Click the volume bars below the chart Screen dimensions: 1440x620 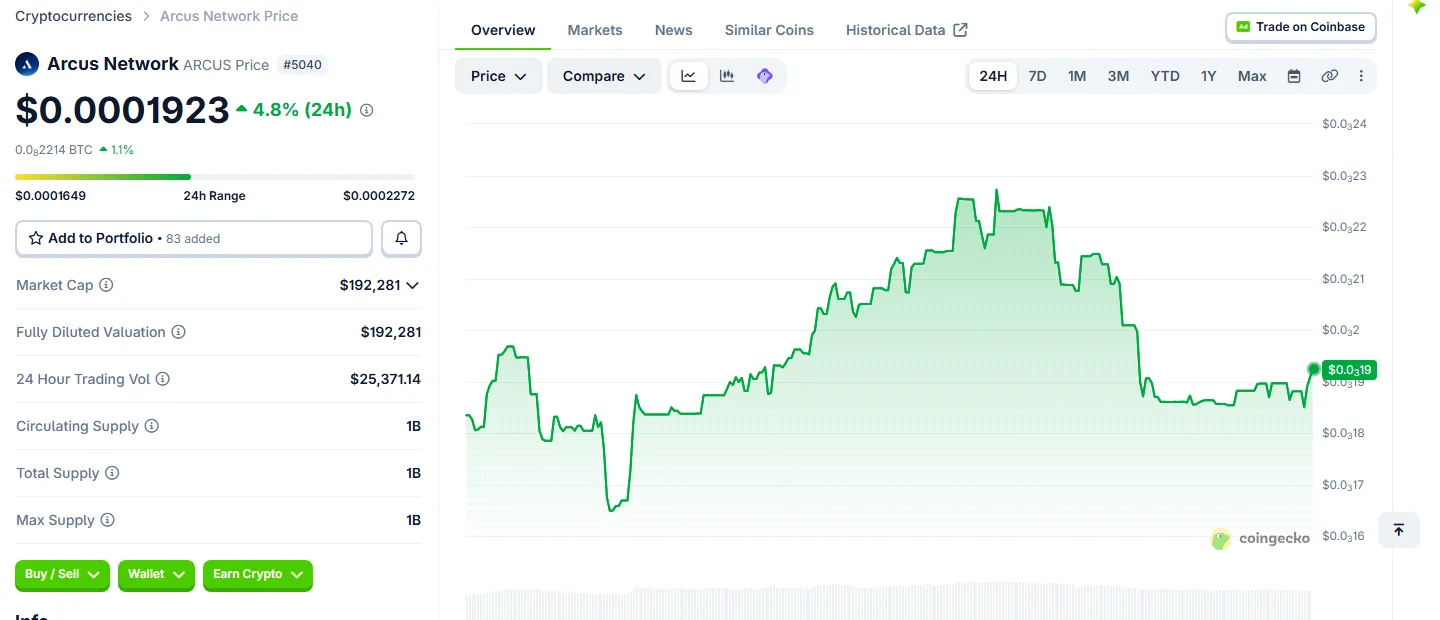(x=889, y=601)
